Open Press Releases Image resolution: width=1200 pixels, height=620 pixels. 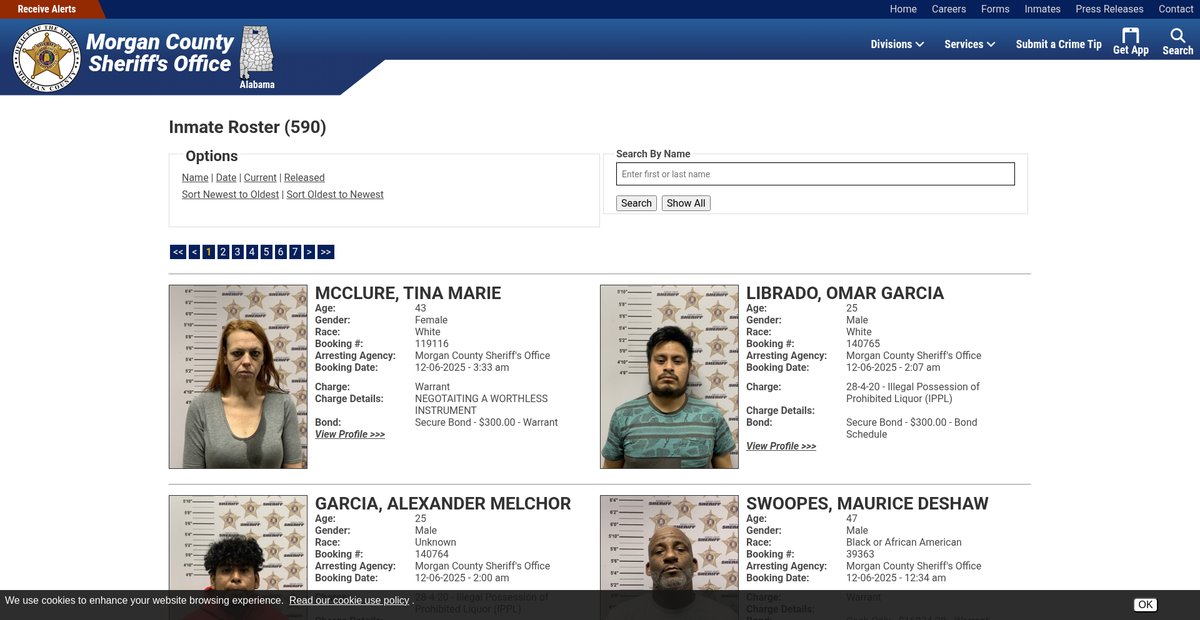1109,9
